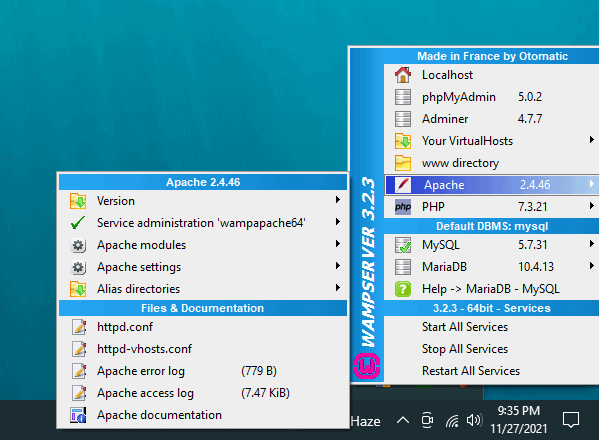Click the Wi-Fi network tray icon
This screenshot has width=599, height=440.
(x=452, y=421)
